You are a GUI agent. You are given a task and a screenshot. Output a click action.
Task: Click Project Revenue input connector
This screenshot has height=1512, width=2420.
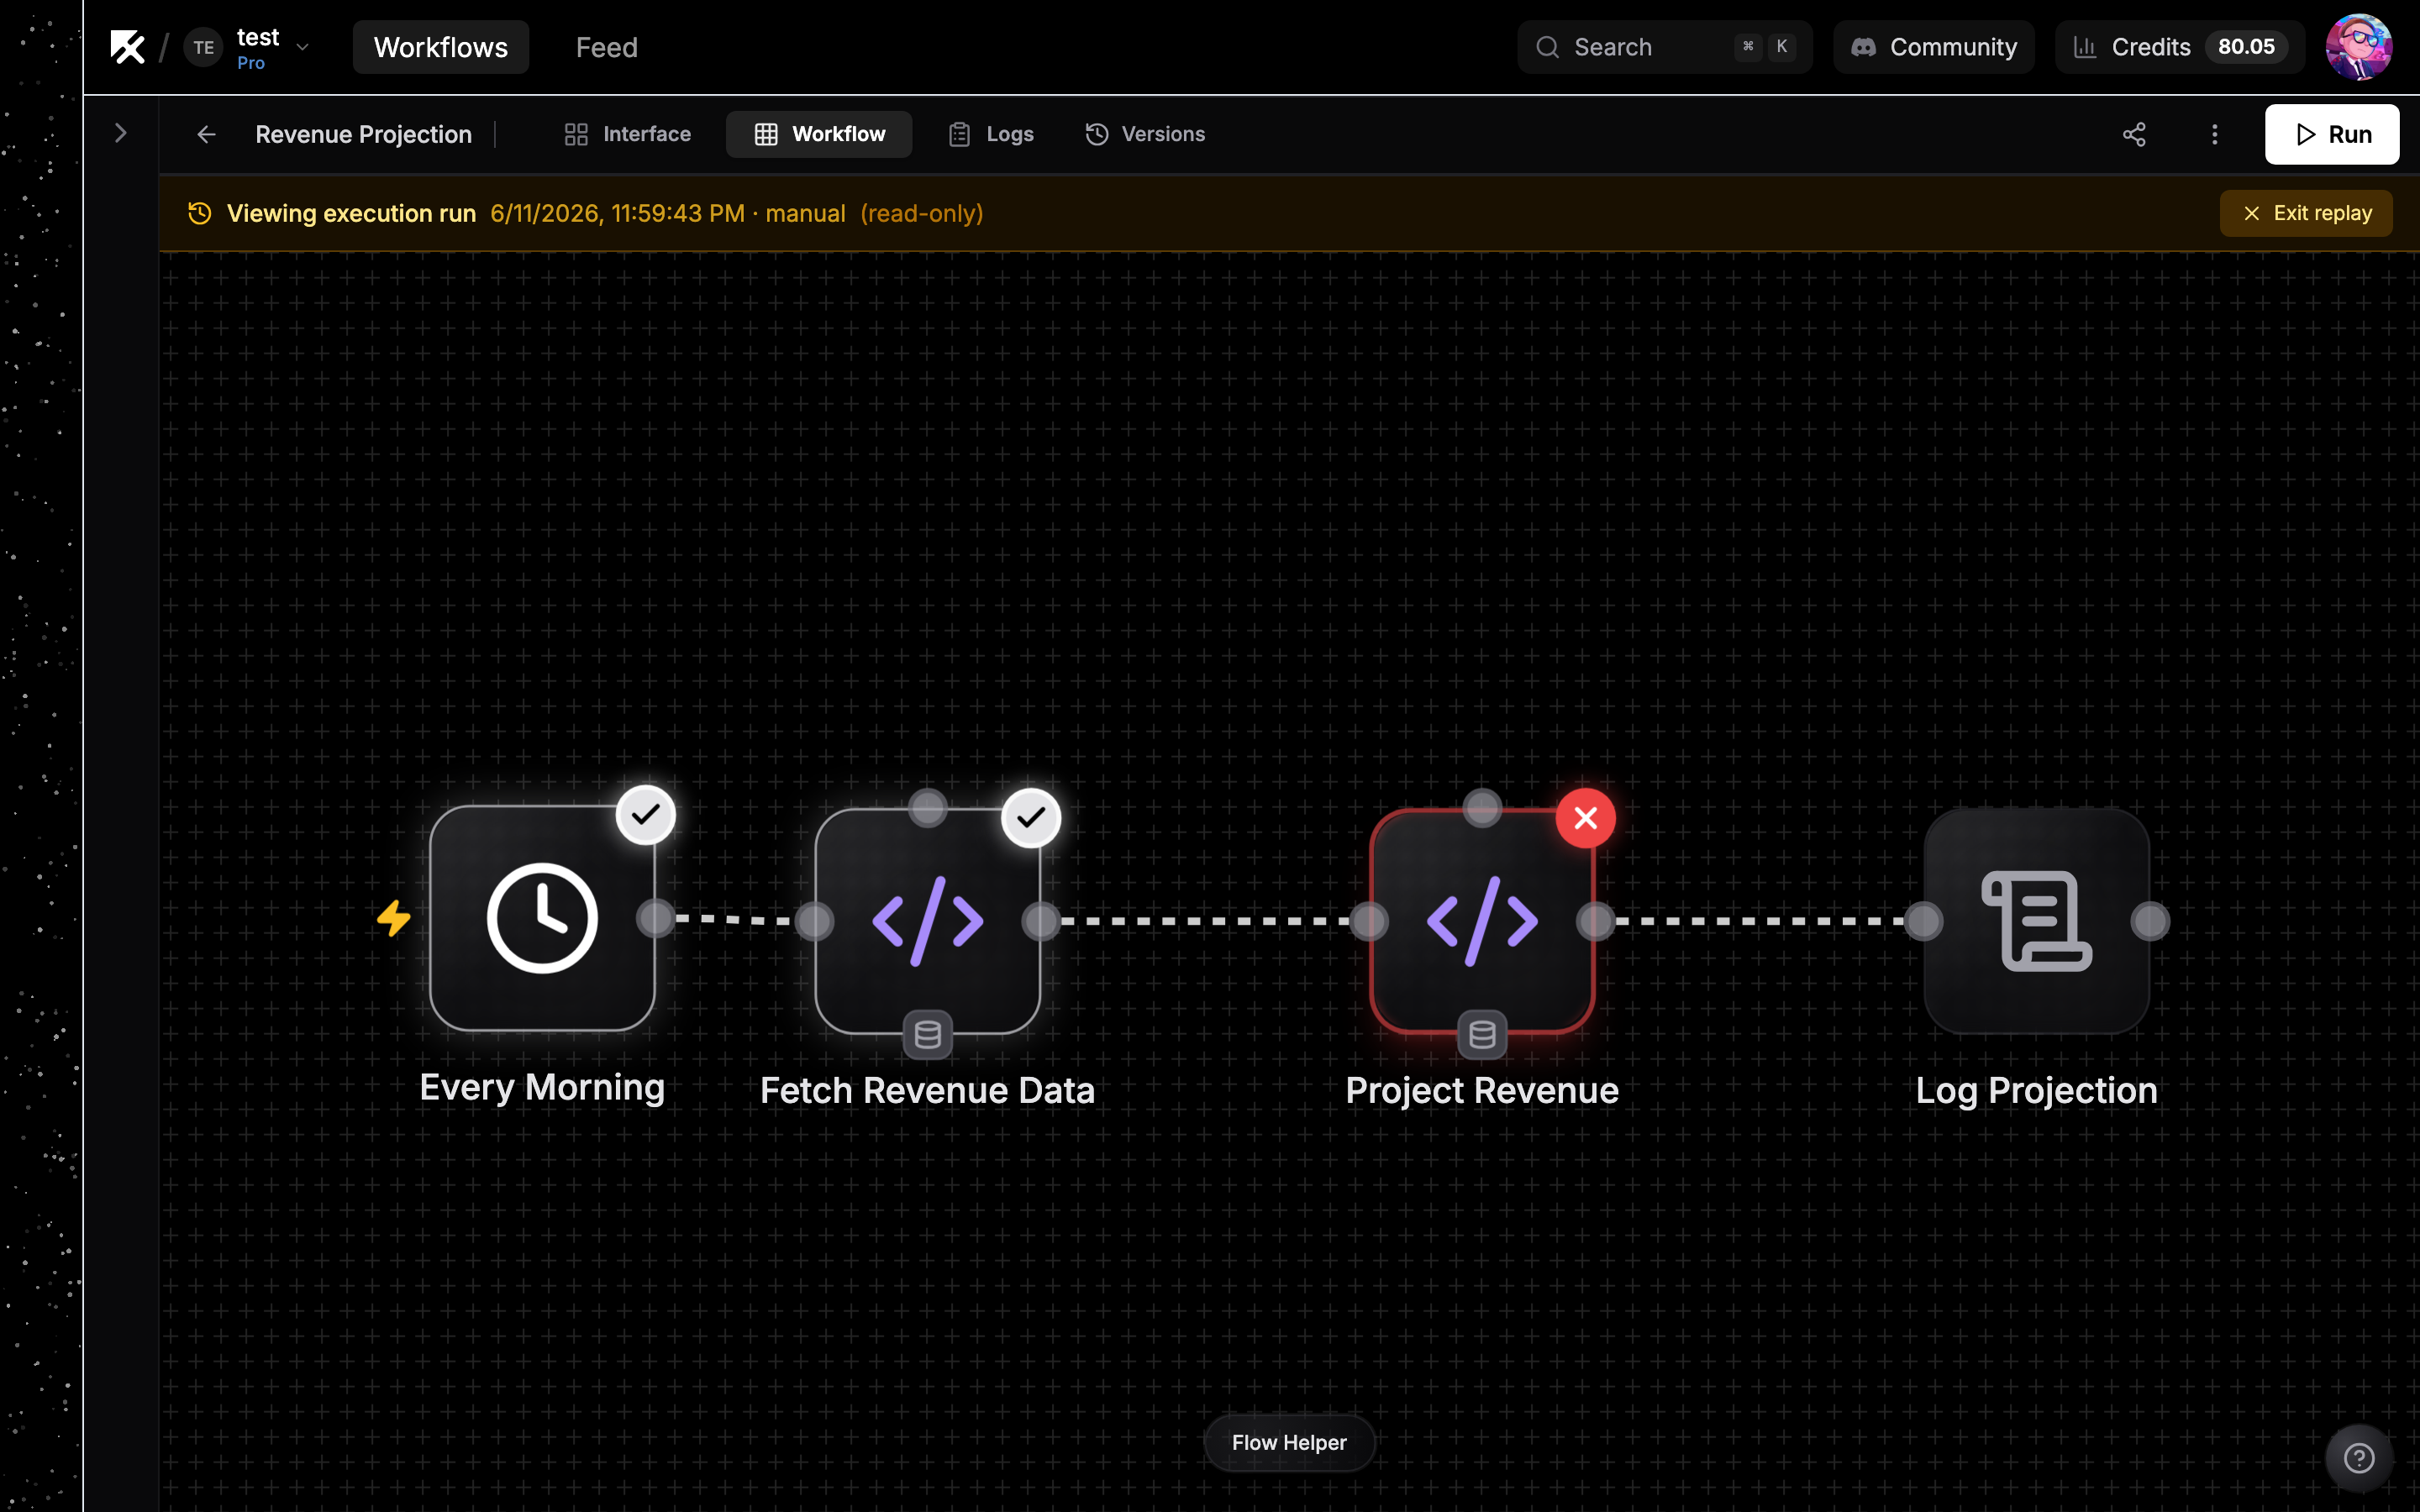coord(1369,921)
